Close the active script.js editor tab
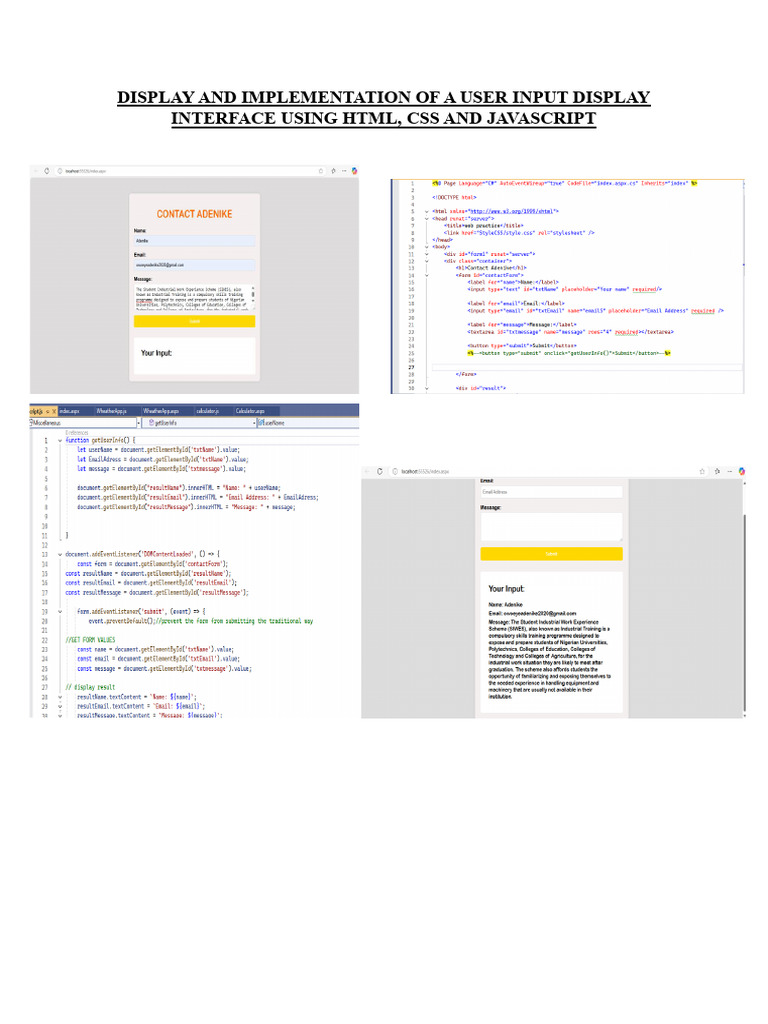Screen dimensions: 768x1024 [53, 411]
